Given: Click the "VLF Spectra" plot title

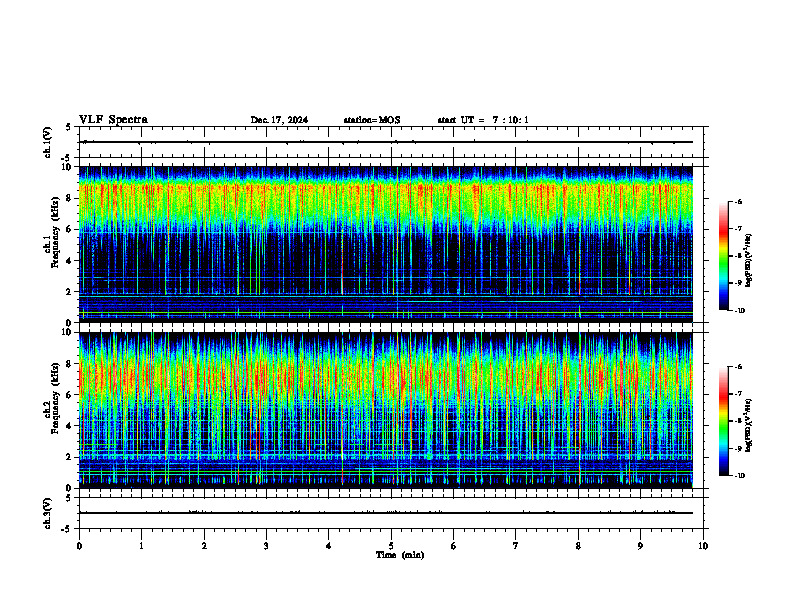Looking at the screenshot, I should tap(113, 120).
